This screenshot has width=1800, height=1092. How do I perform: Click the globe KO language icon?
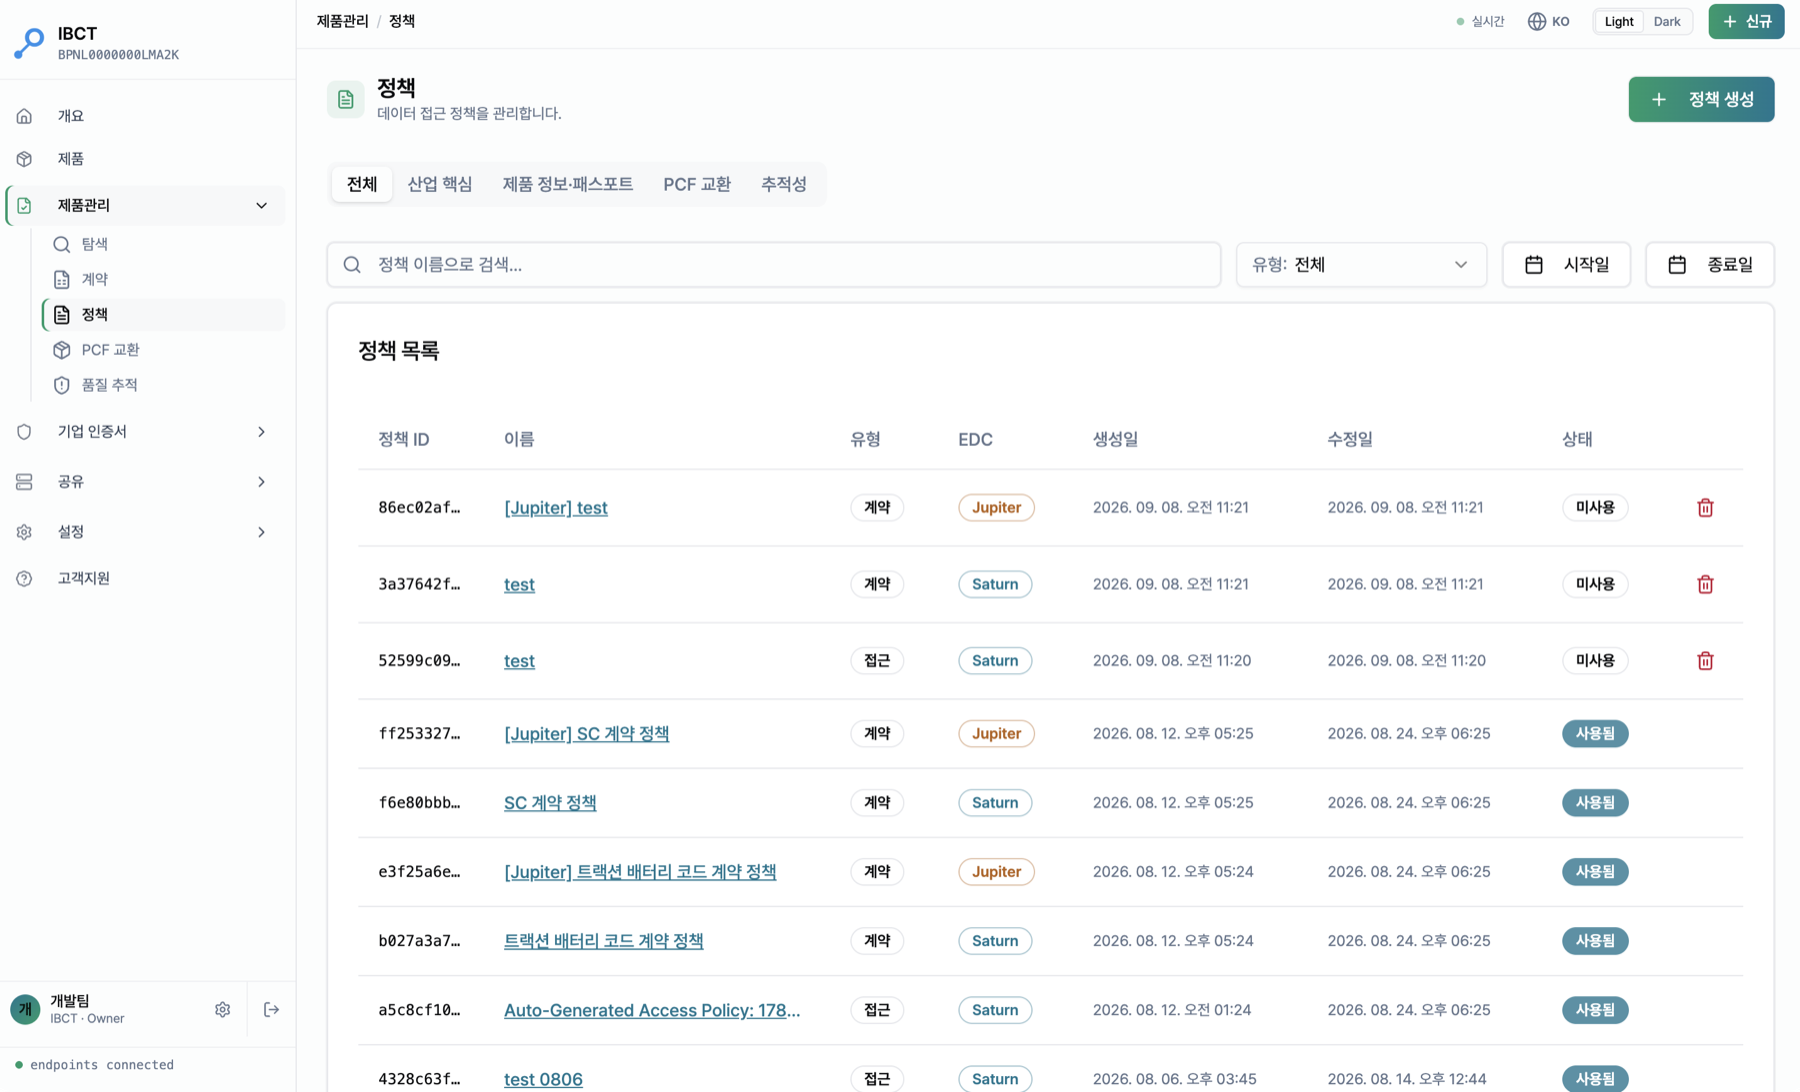click(x=1537, y=21)
